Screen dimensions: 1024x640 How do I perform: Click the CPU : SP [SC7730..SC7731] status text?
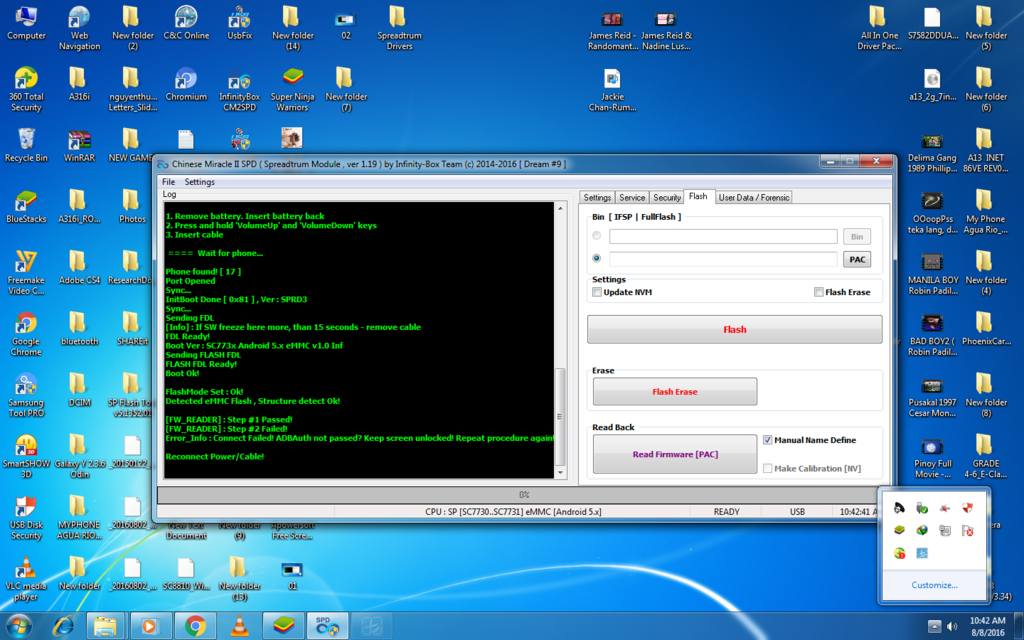(513, 512)
